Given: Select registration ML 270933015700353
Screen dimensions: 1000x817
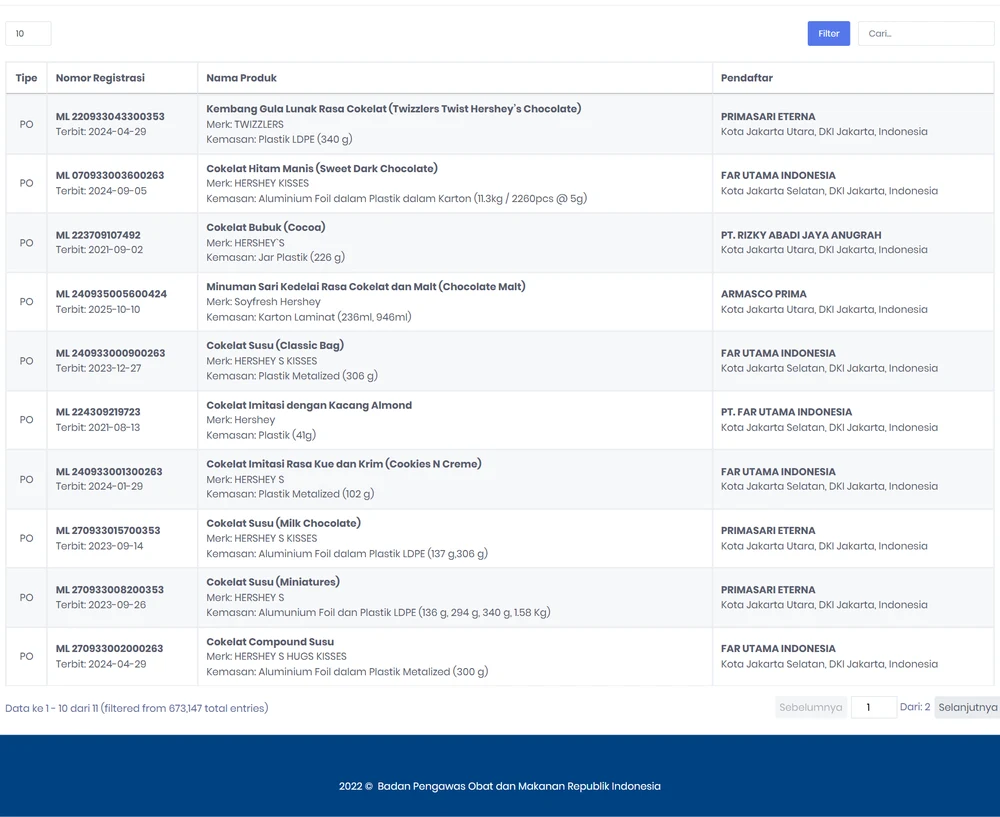Looking at the screenshot, I should pyautogui.click(x=108, y=531).
